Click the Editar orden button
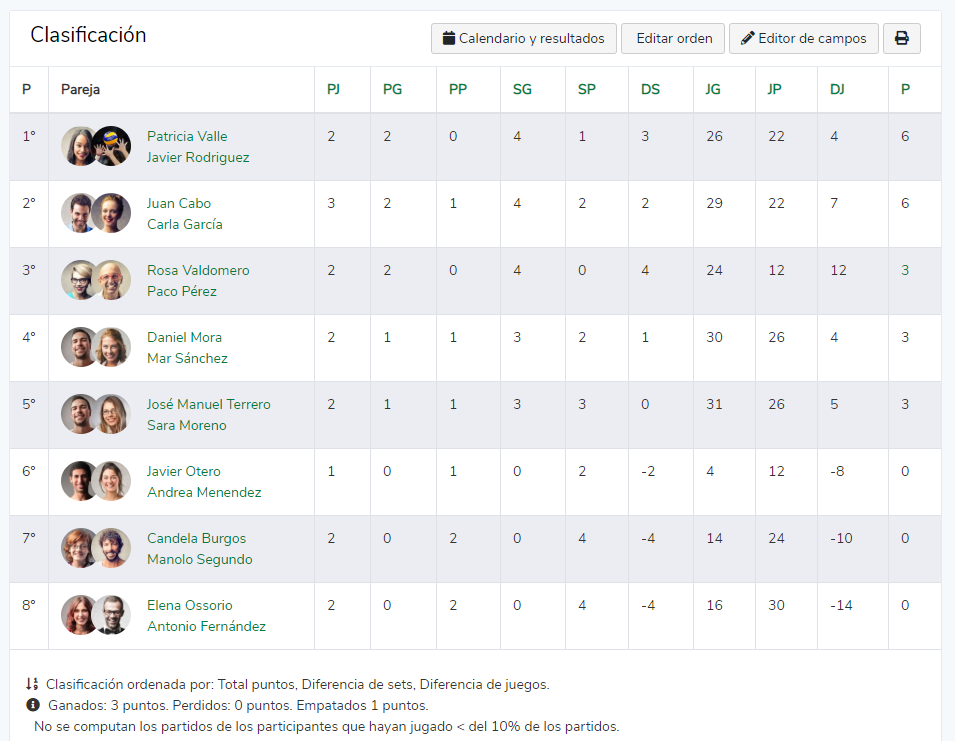Image resolution: width=955 pixels, height=741 pixels. tap(673, 39)
